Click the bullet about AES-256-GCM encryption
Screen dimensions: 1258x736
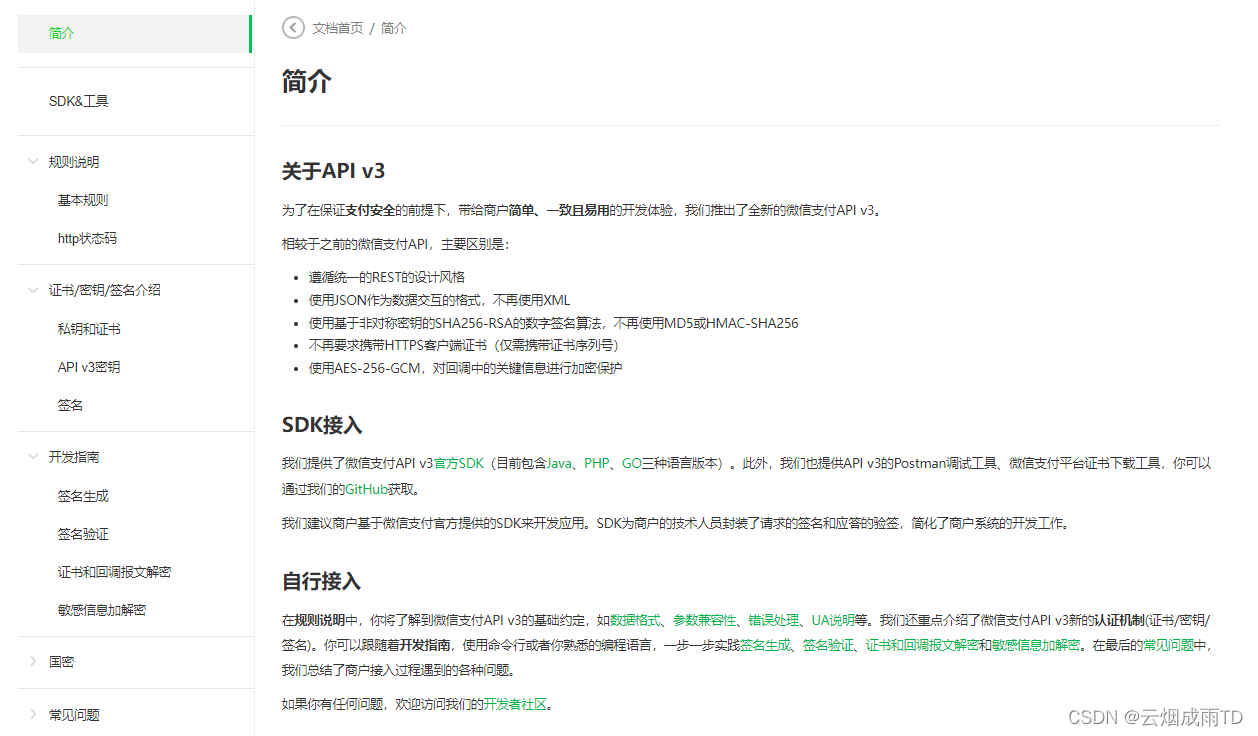click(x=466, y=368)
